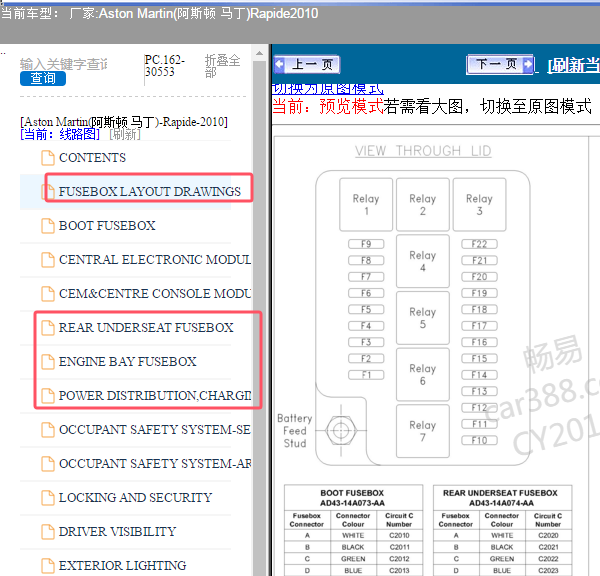This screenshot has width=600, height=576.
Task: Click the PC.162-30553 text
Action: click(x=165, y=66)
